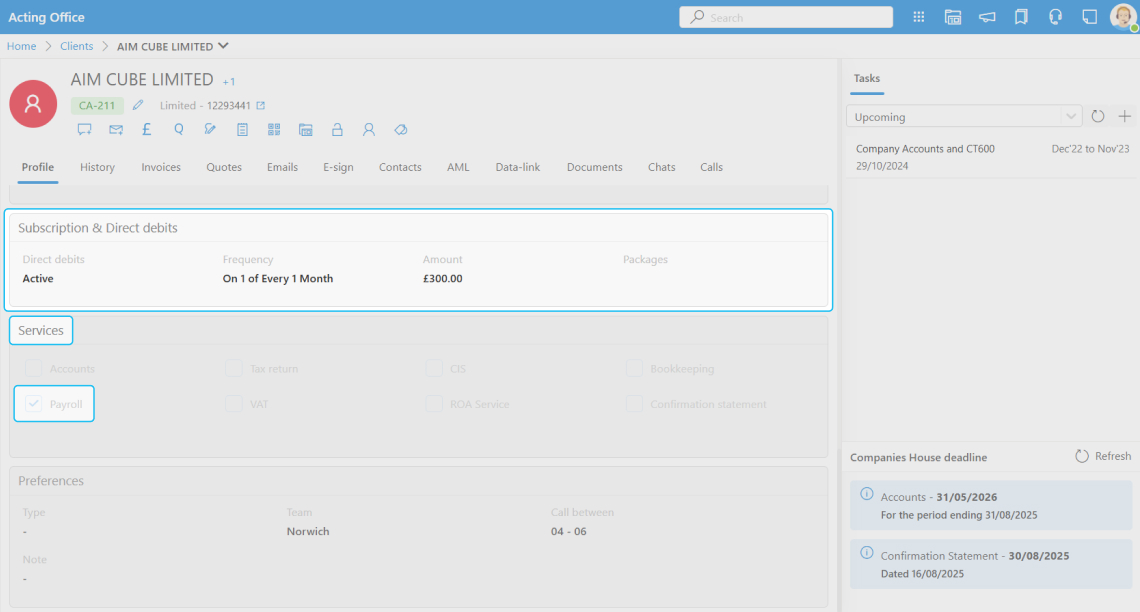
Task: Click the pound sign icon under client name
Action: point(146,129)
